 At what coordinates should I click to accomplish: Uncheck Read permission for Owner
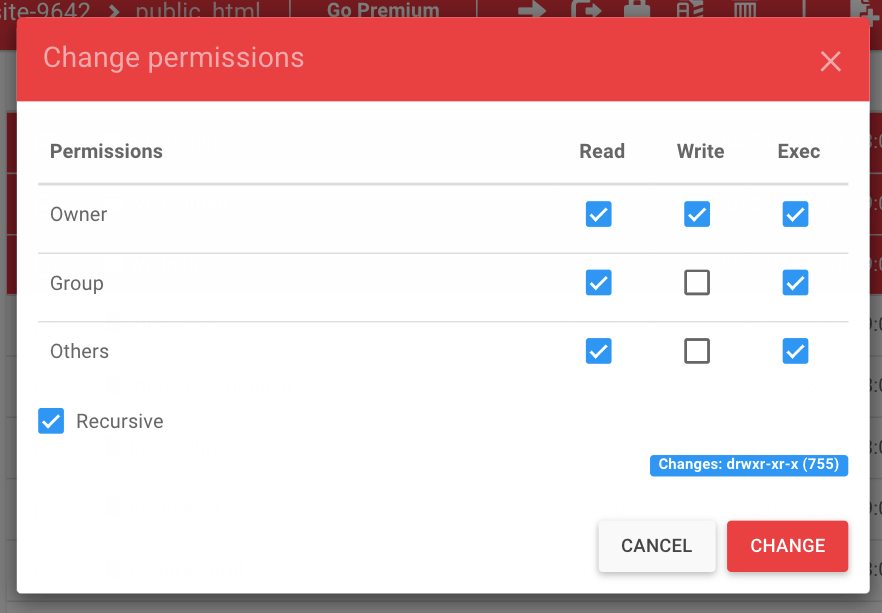[x=598, y=214]
